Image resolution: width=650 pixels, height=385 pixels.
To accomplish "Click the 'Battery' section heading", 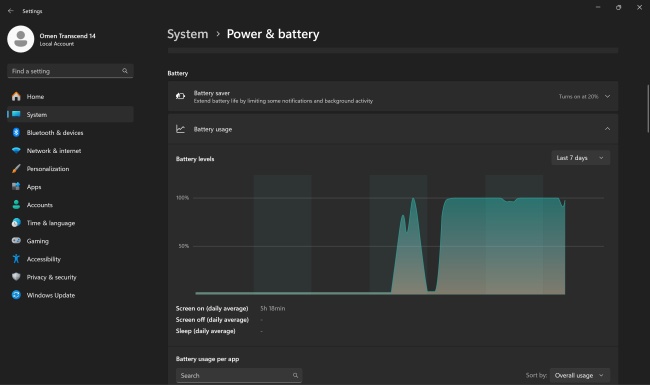I will (177, 73).
